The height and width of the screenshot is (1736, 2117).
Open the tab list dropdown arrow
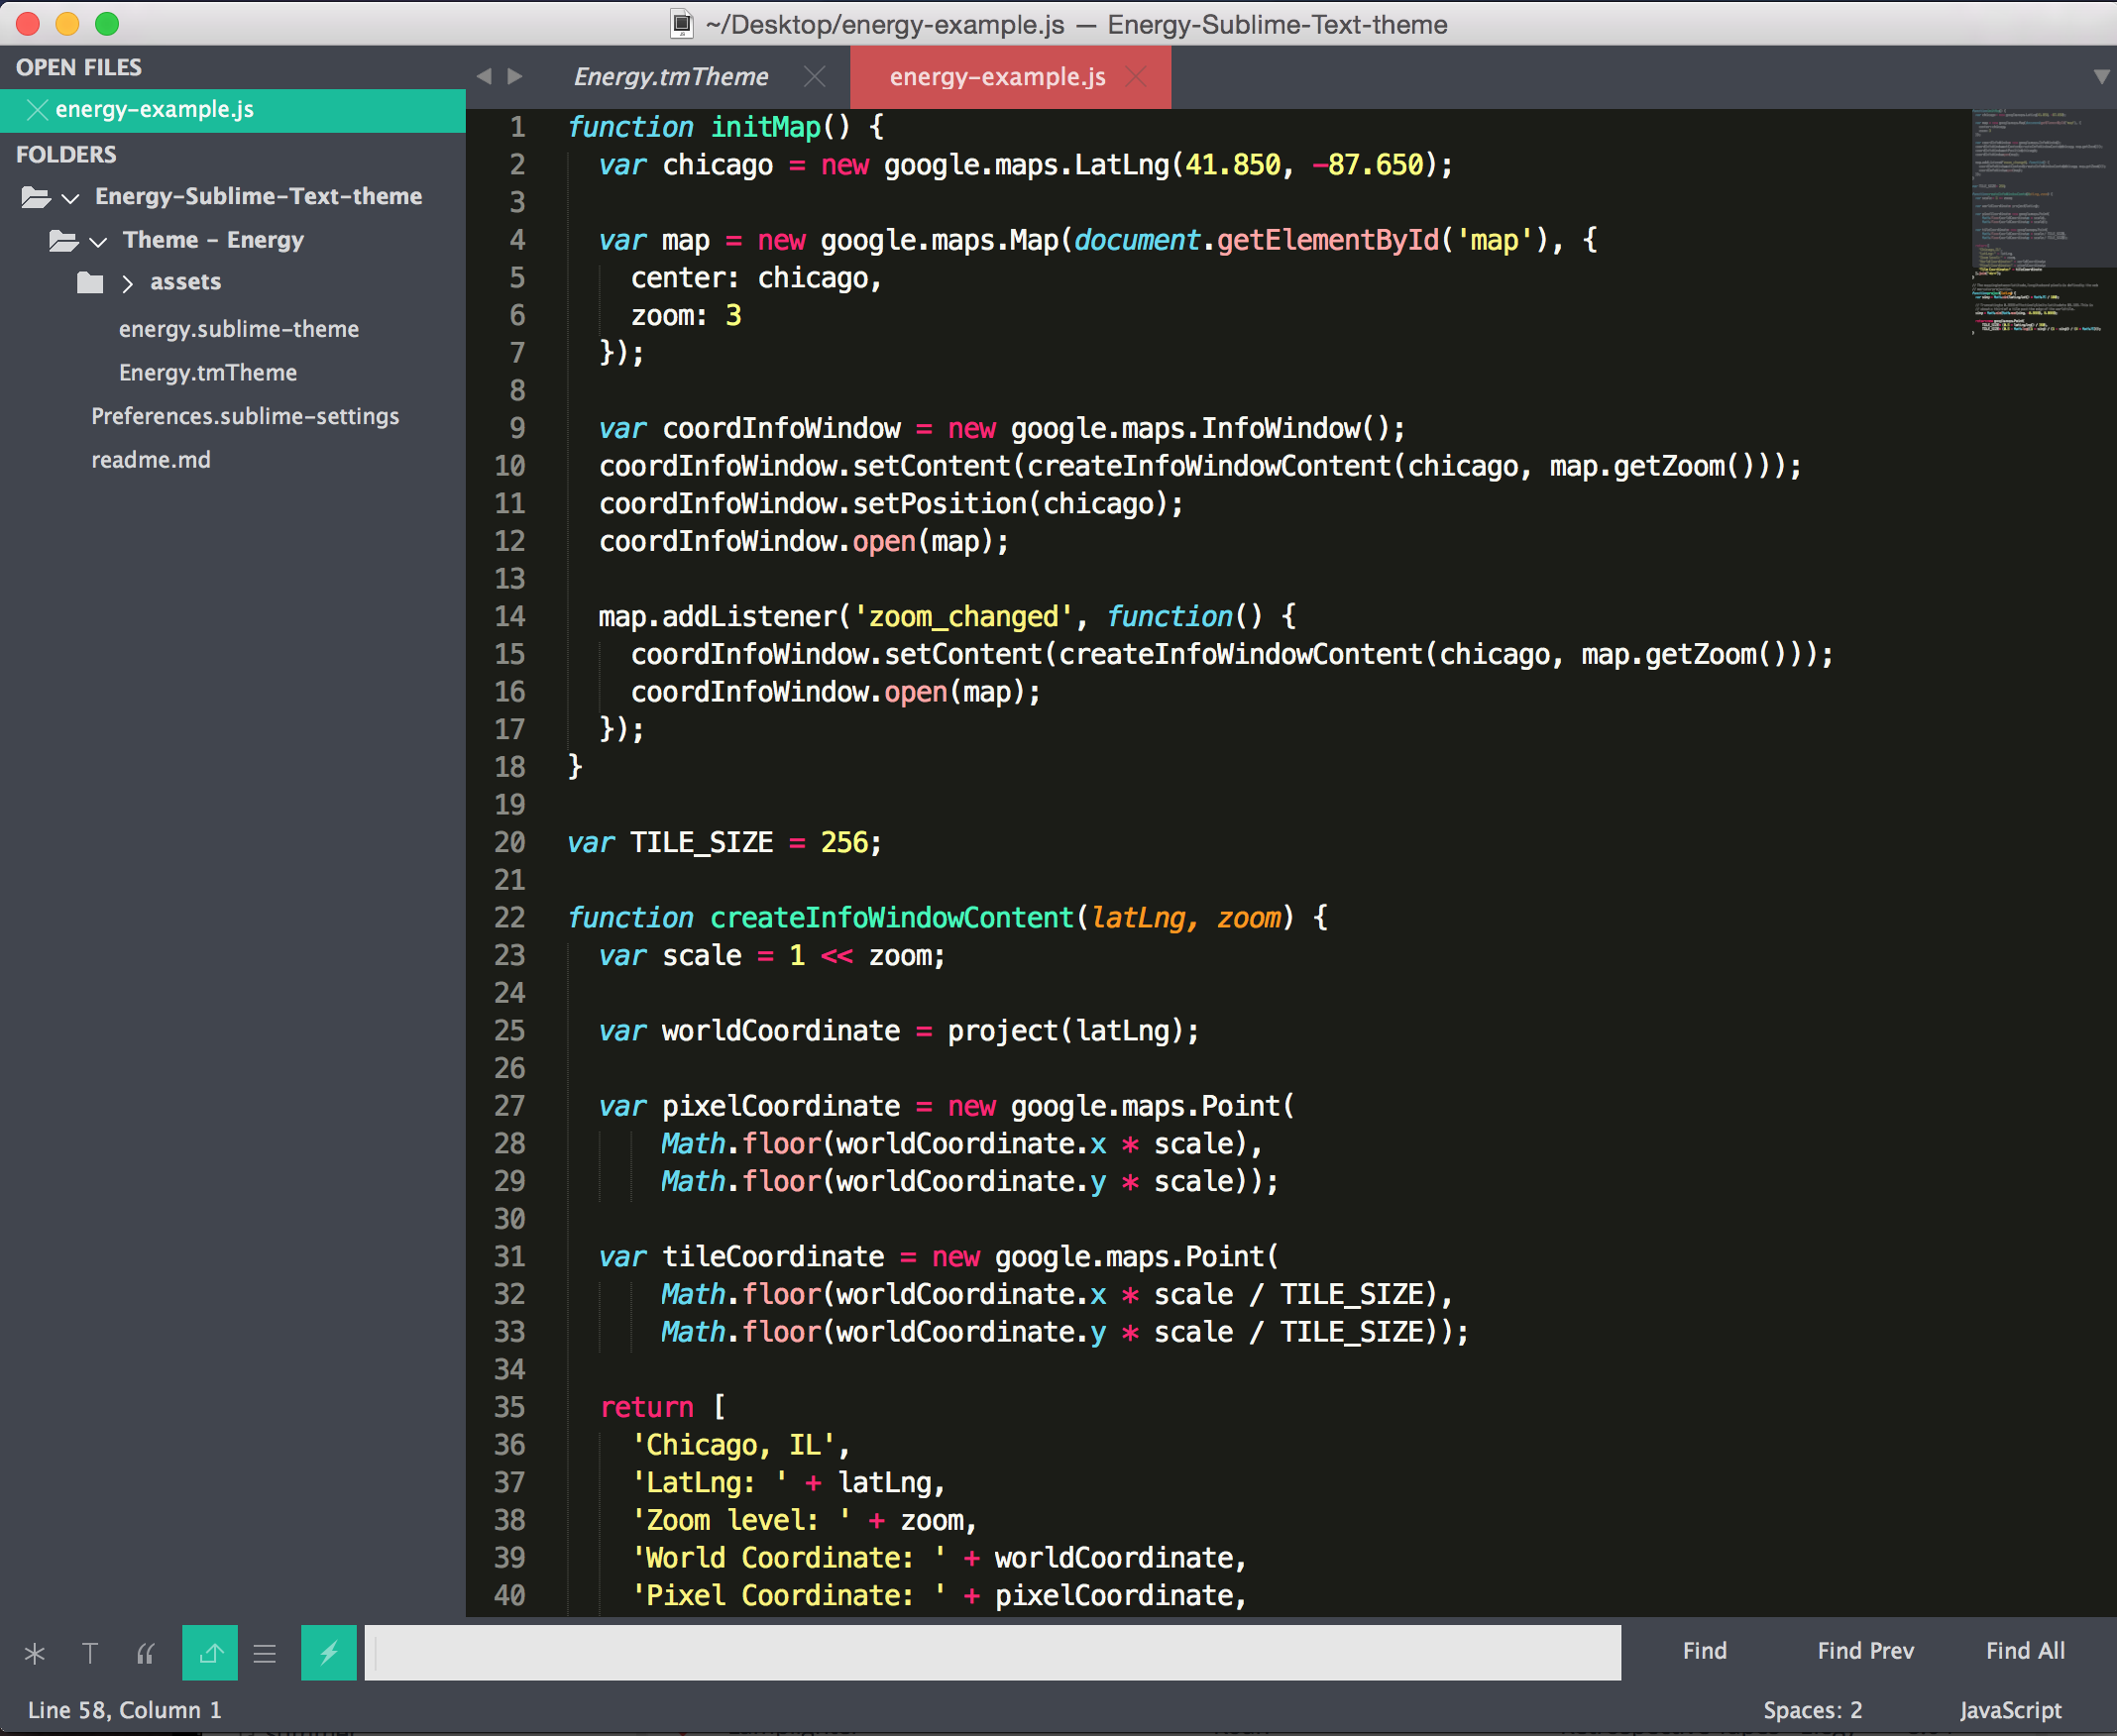pyautogui.click(x=2101, y=77)
